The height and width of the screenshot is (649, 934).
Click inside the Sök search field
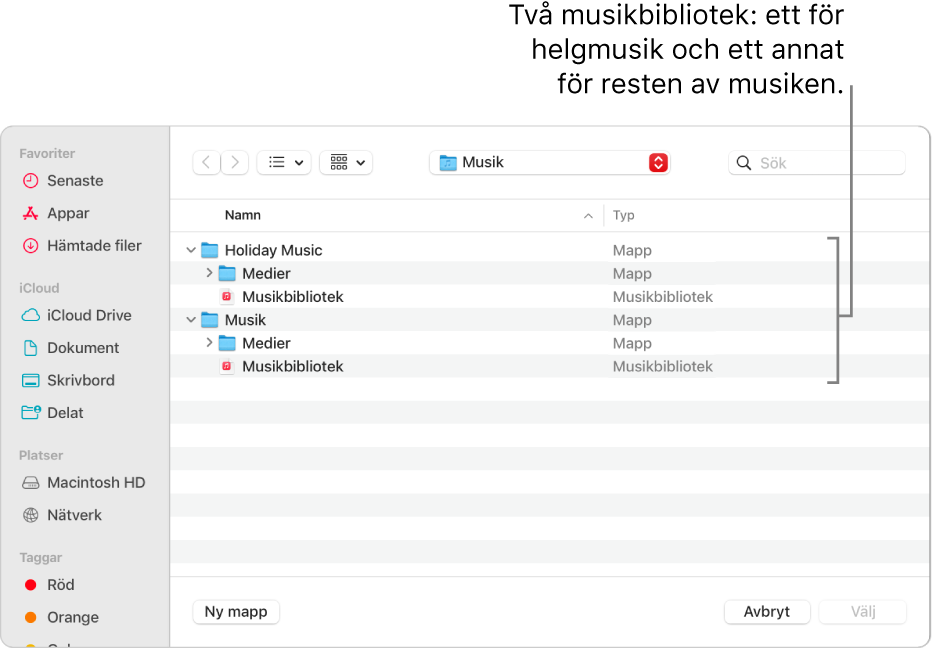pos(816,162)
